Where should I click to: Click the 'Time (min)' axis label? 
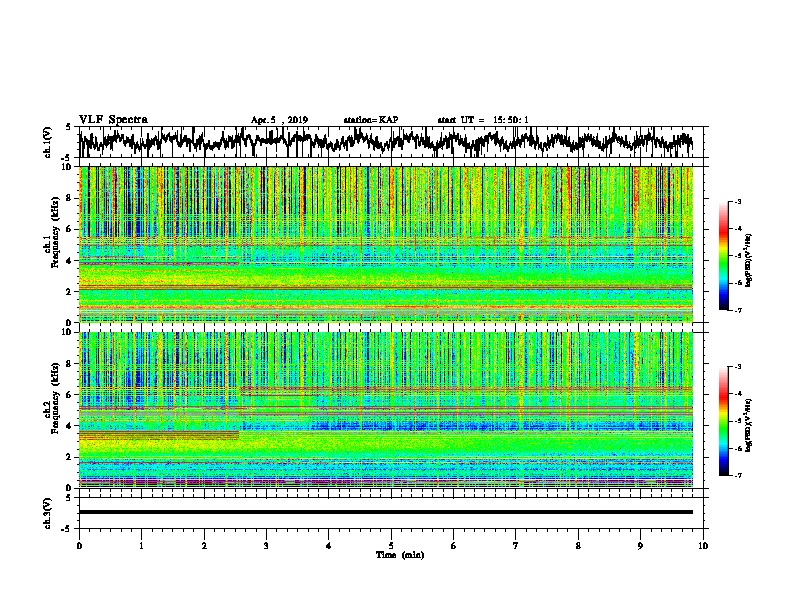pos(400,555)
